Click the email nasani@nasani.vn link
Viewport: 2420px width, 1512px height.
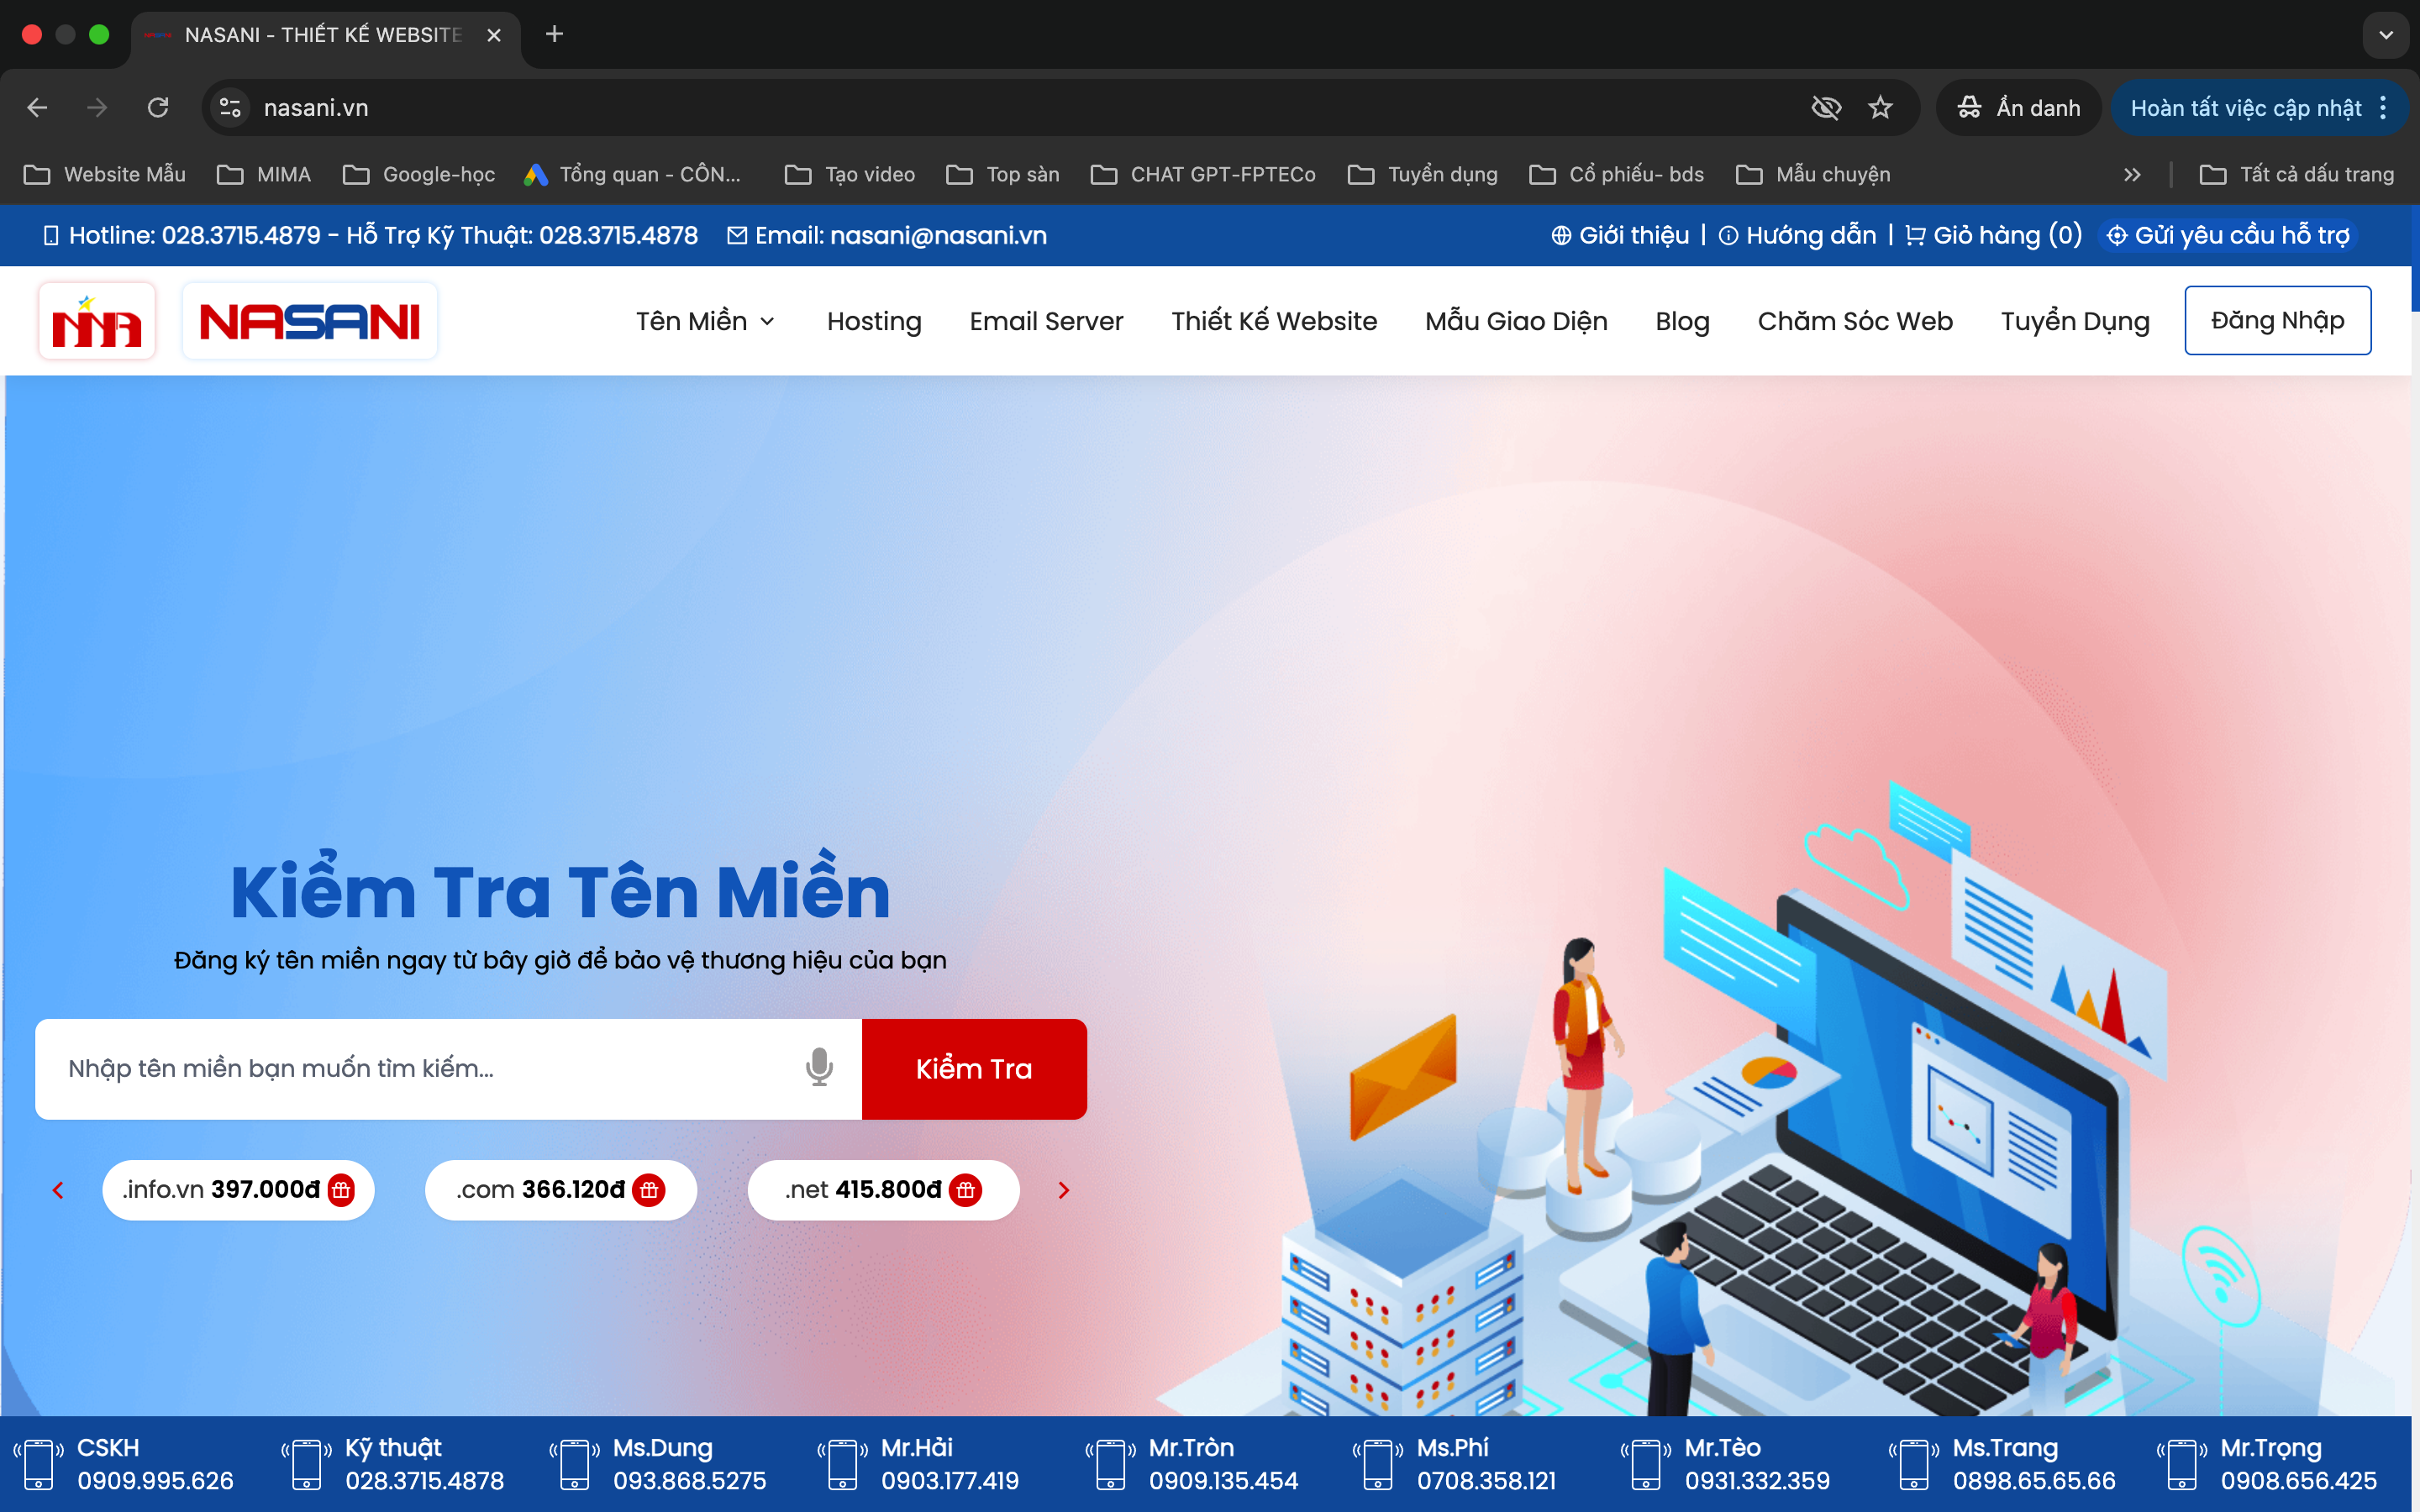(x=938, y=235)
